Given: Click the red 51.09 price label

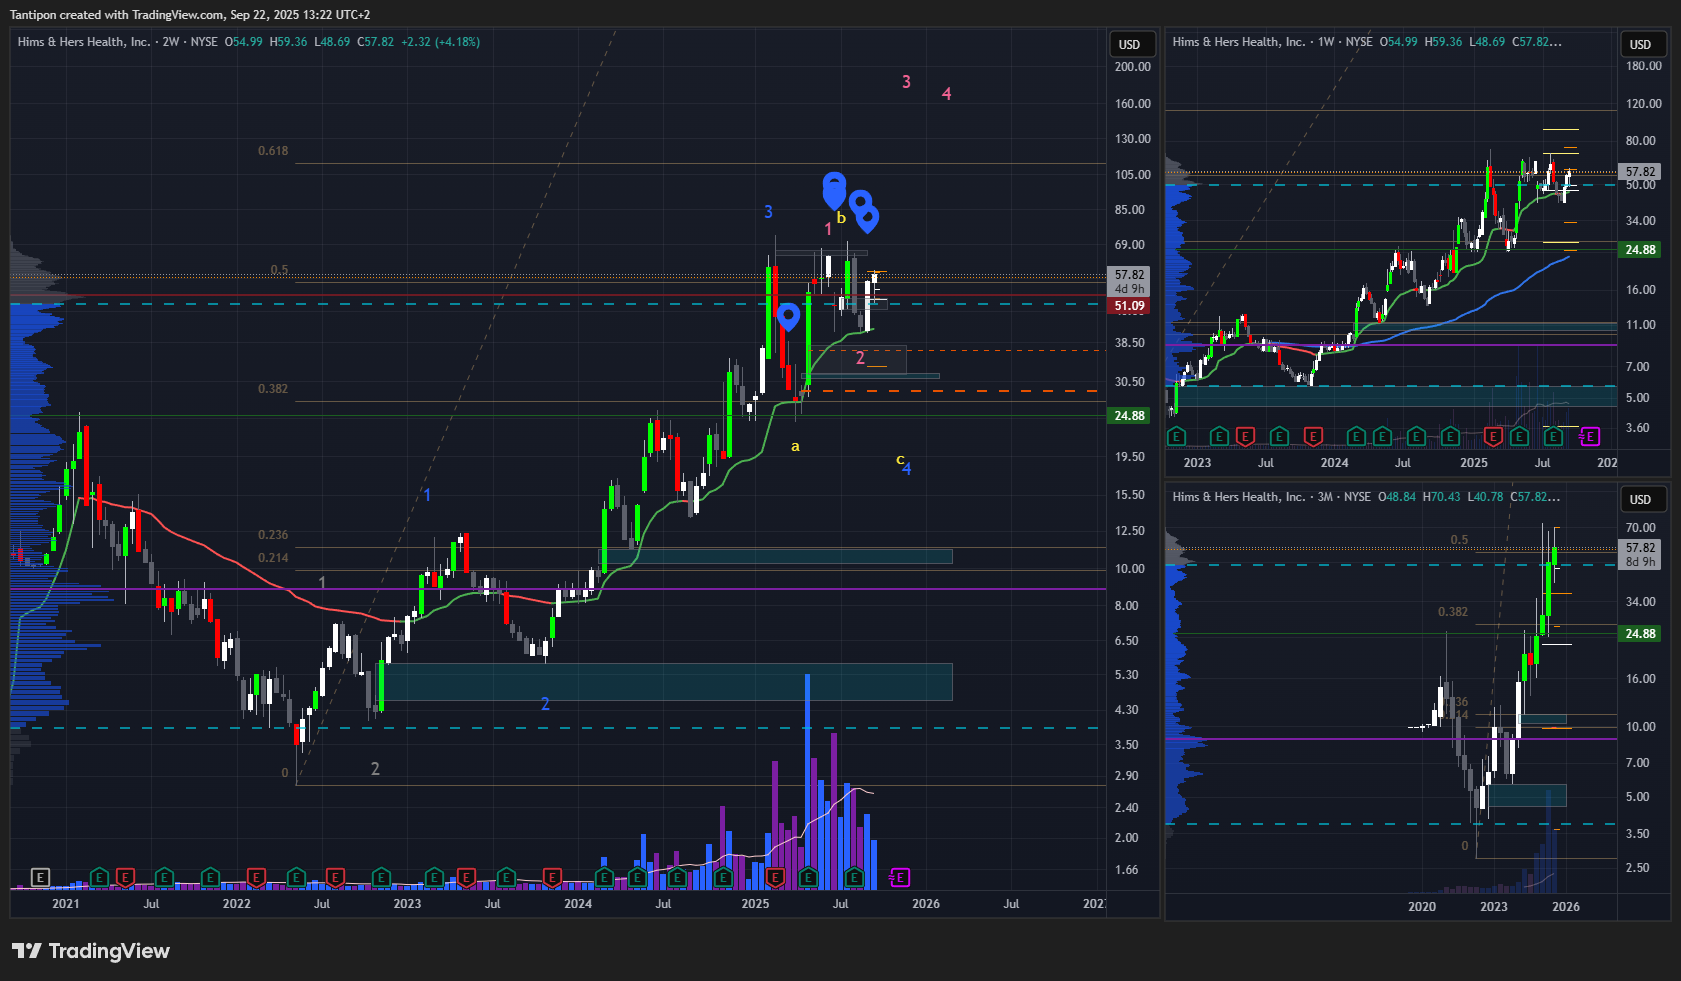Looking at the screenshot, I should 1129,306.
